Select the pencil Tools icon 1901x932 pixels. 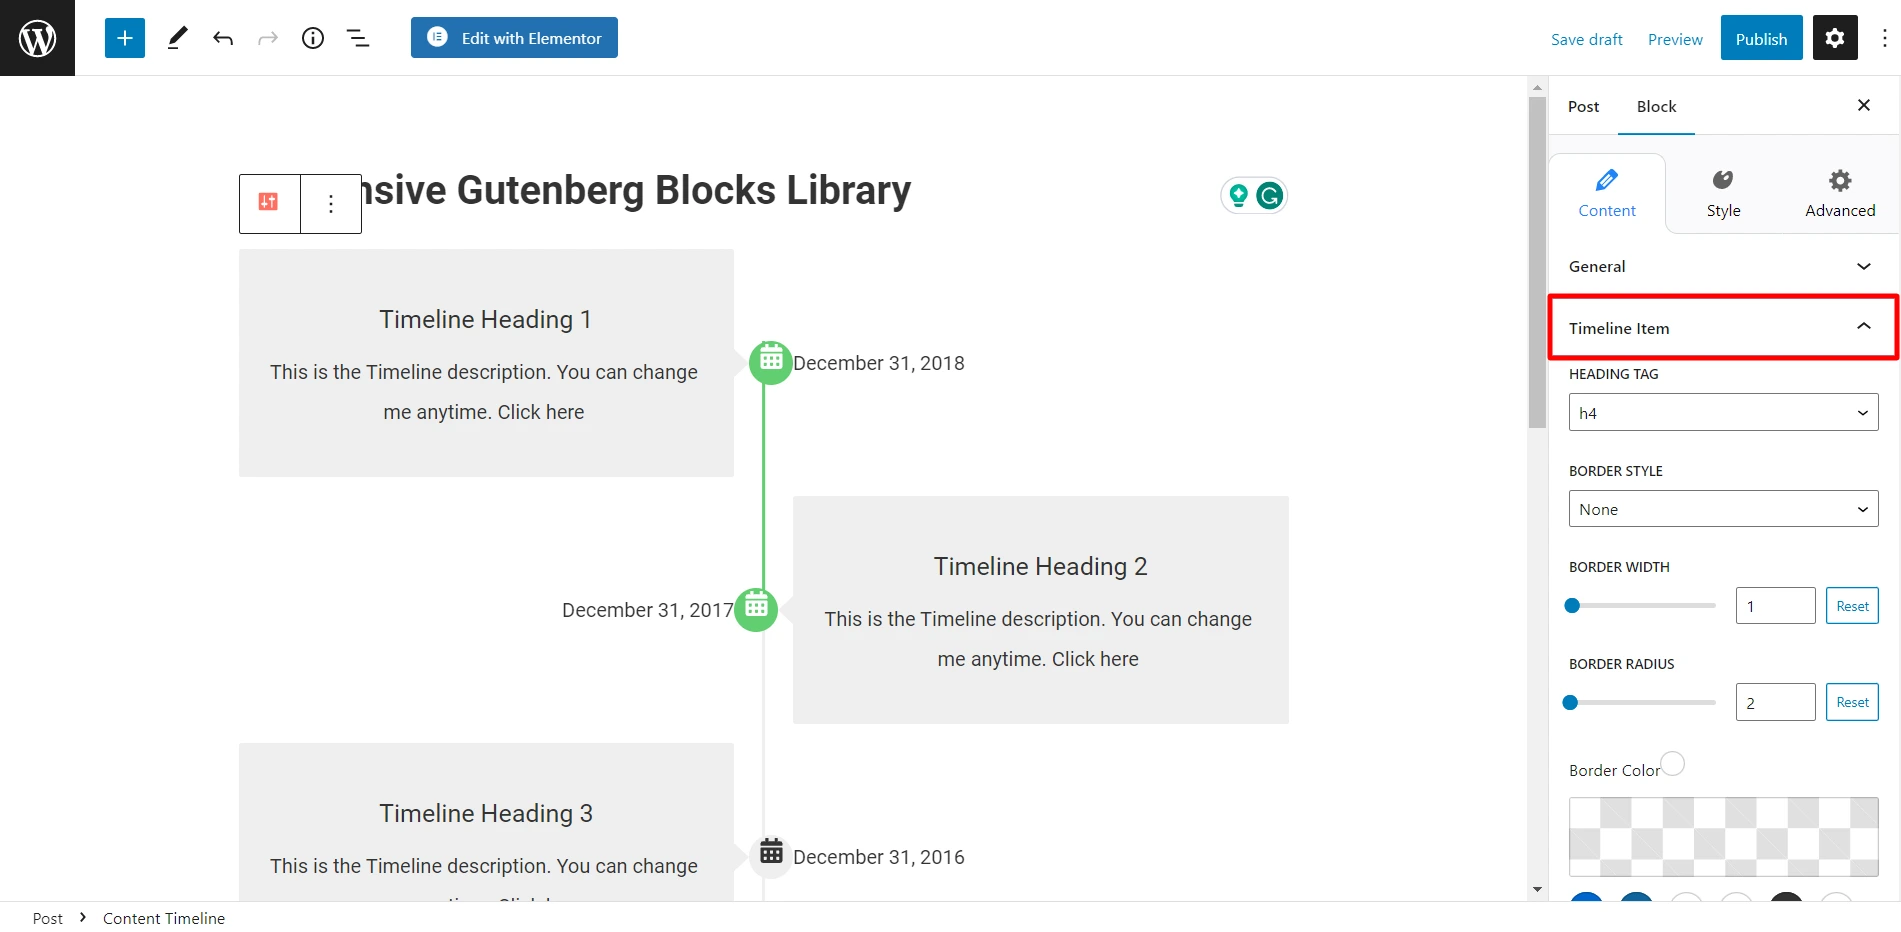pyautogui.click(x=177, y=38)
